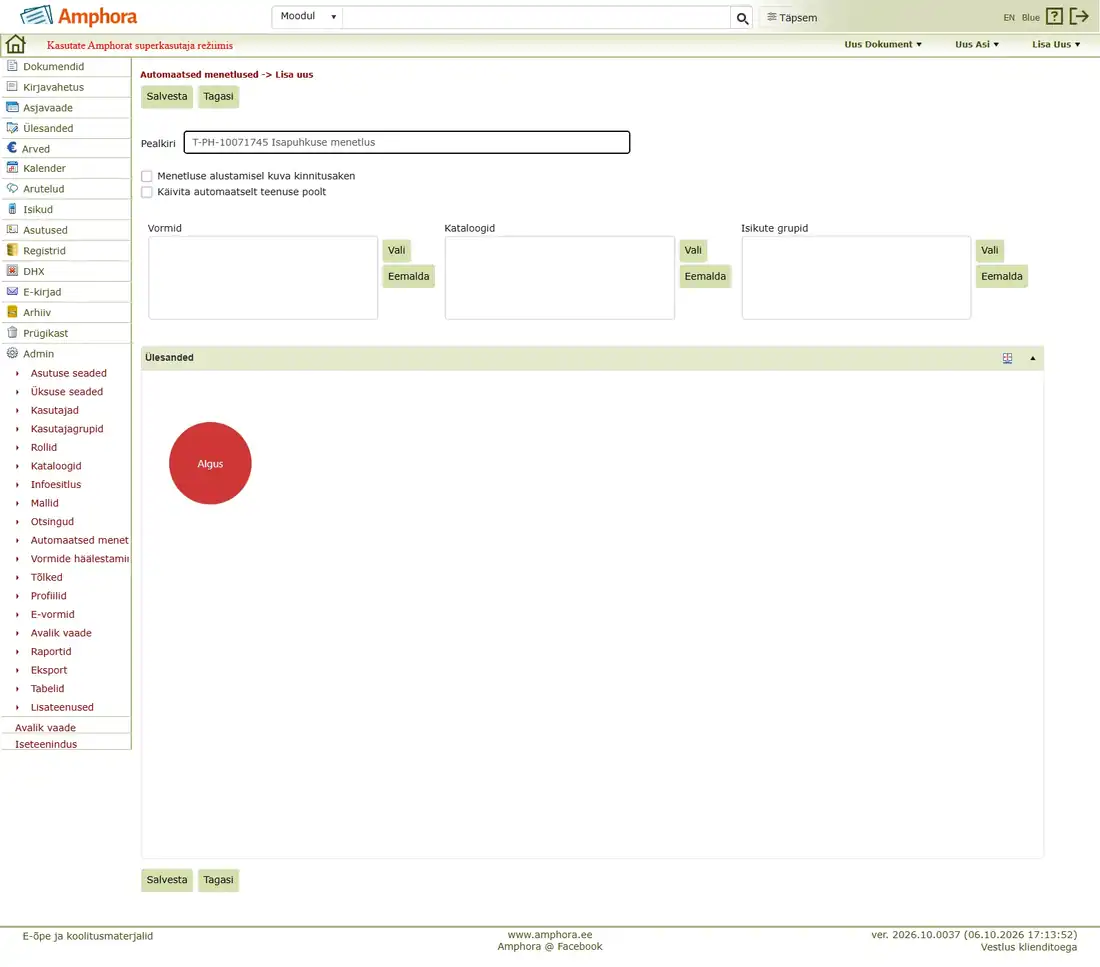Click the search magnifier icon

pos(742,18)
